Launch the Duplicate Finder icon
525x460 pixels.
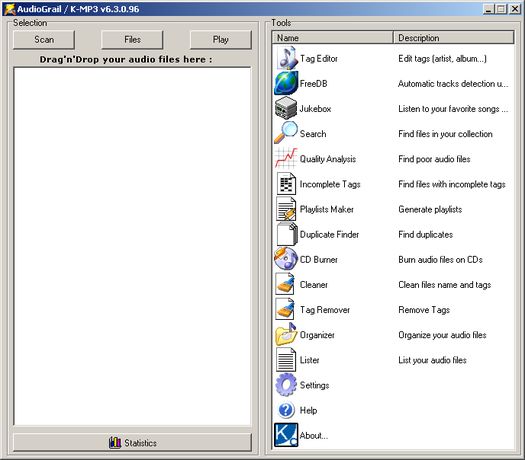click(287, 234)
